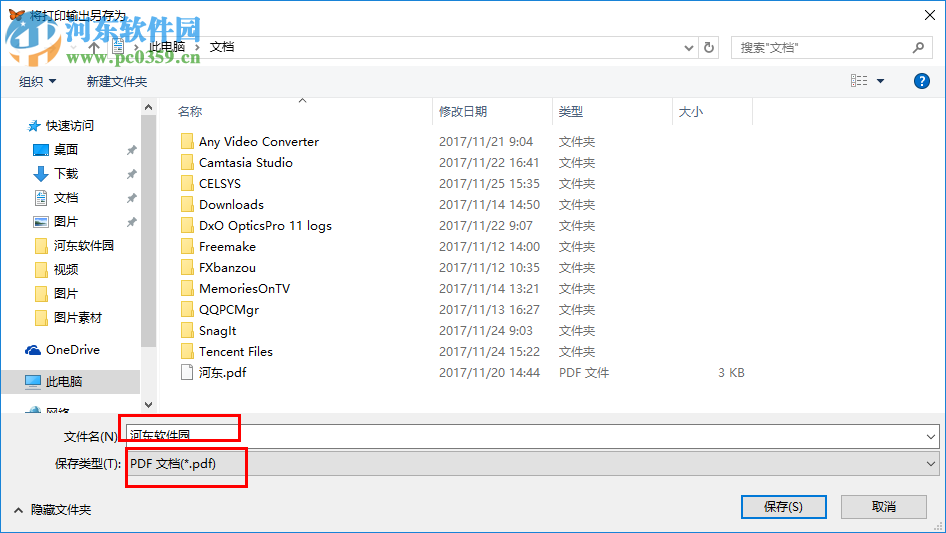Click the refresh icon beside the address bar
Viewport: 946px width, 533px height.
coord(709,47)
